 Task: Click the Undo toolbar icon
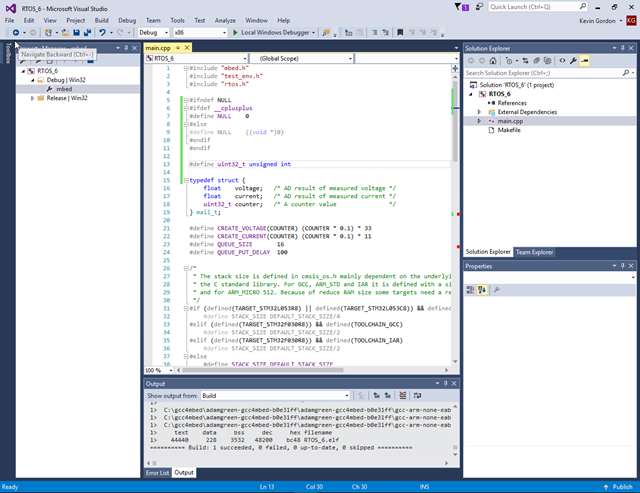click(x=104, y=33)
